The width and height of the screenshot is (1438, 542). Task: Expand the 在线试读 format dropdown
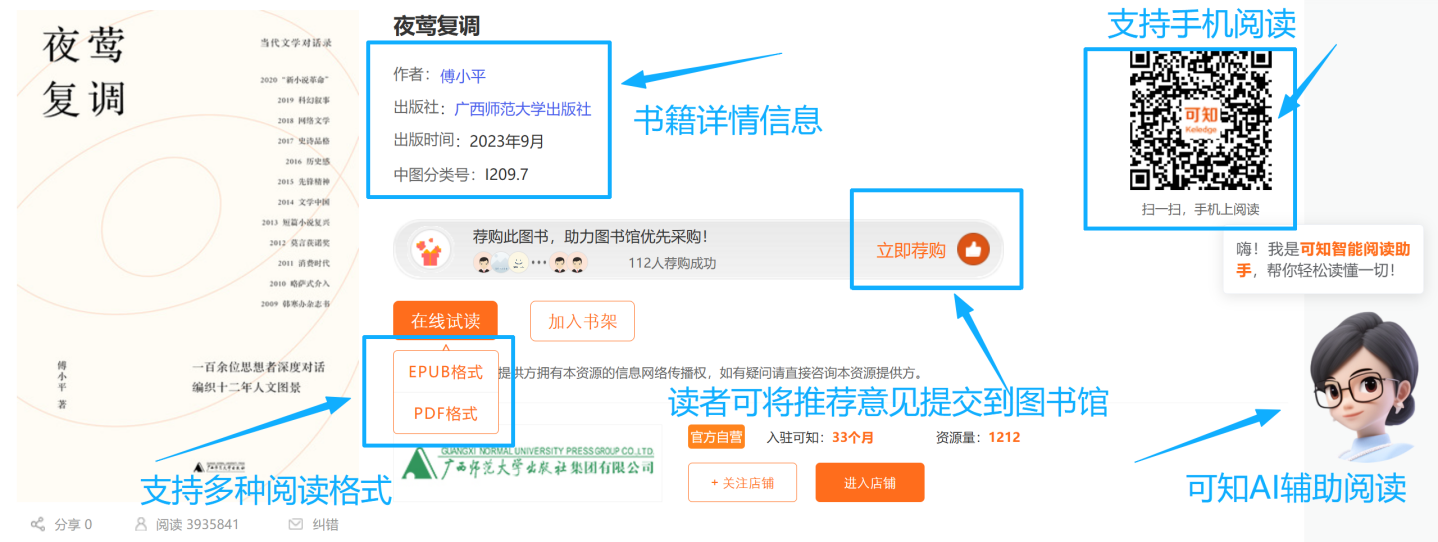click(x=445, y=321)
